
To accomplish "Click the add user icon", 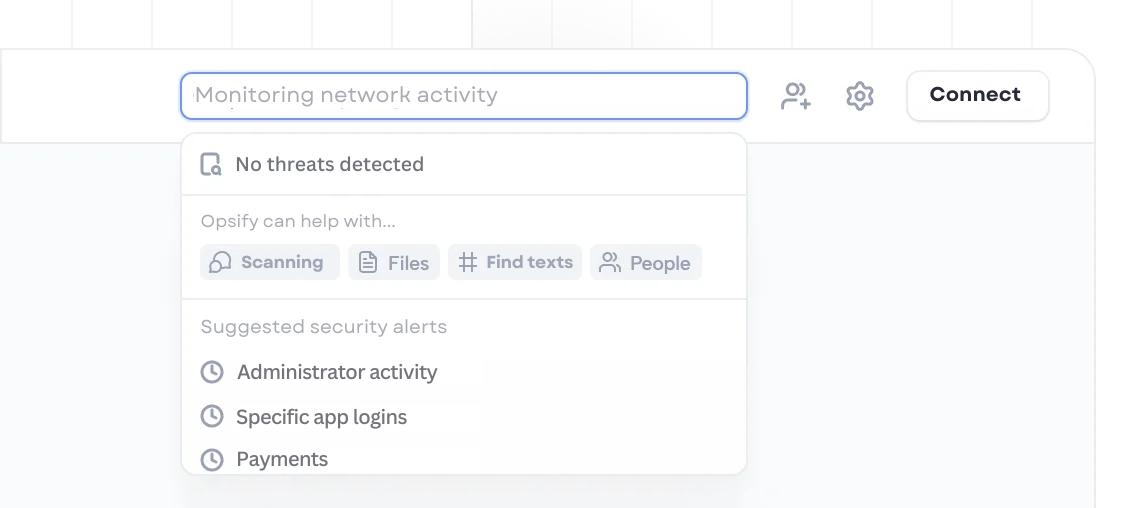I will pos(795,96).
